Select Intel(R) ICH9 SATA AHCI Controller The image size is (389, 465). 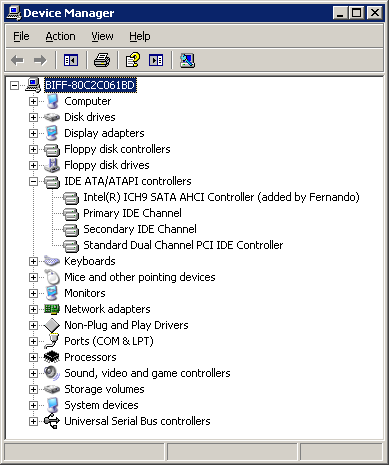click(x=221, y=197)
